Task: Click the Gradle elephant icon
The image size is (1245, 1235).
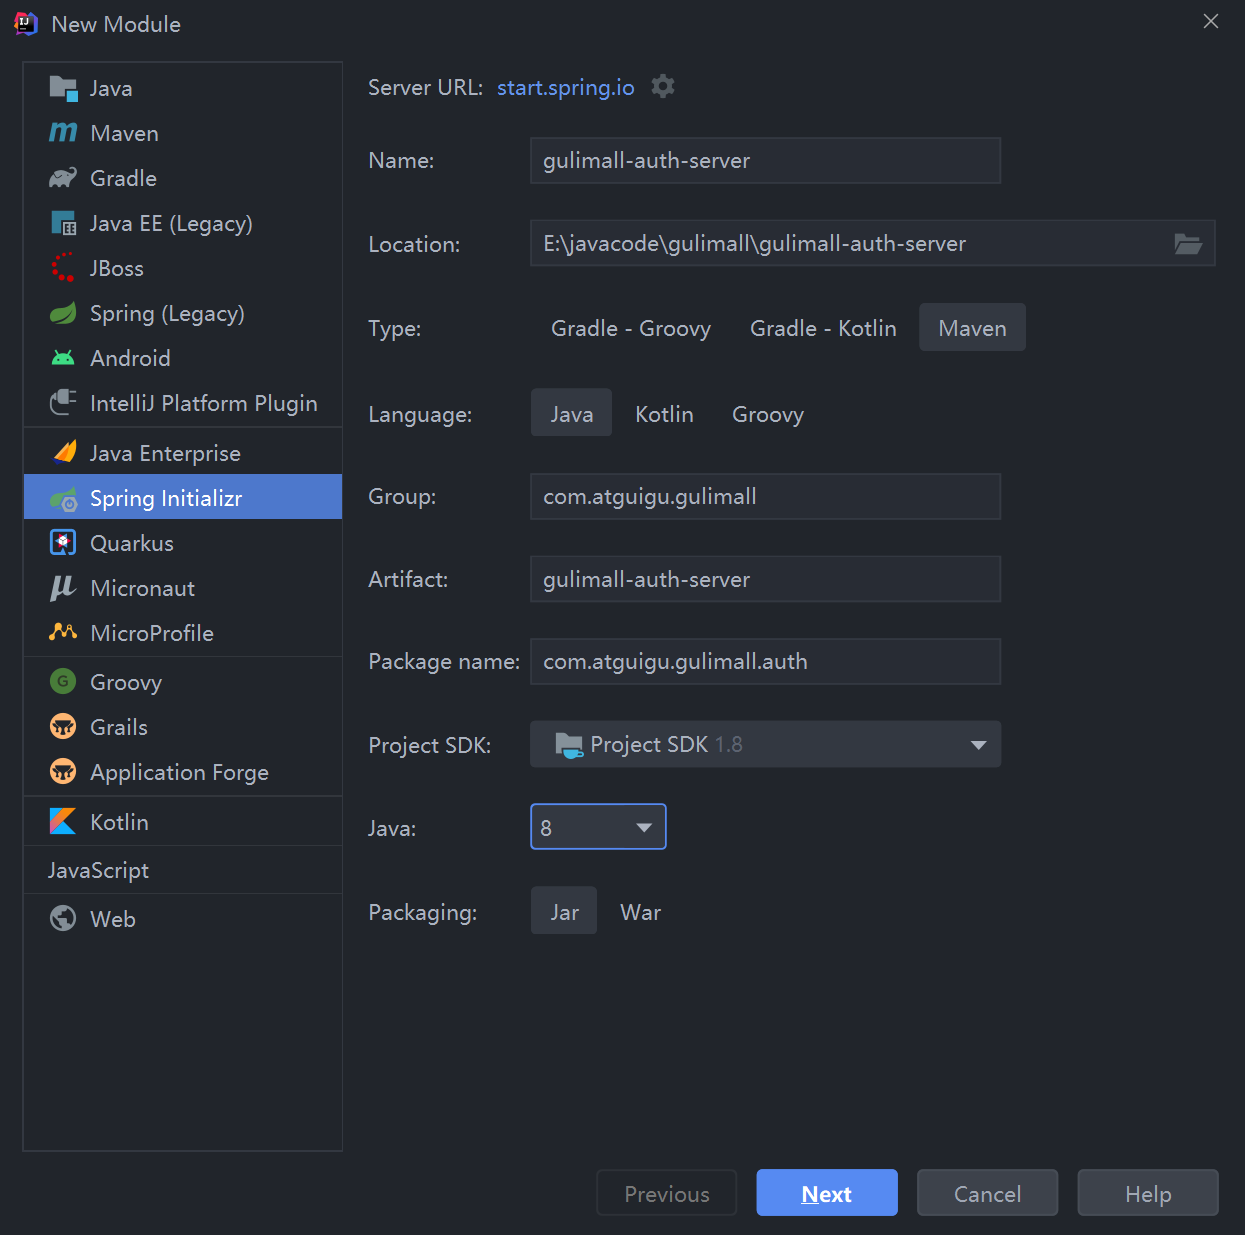Action: tap(63, 178)
